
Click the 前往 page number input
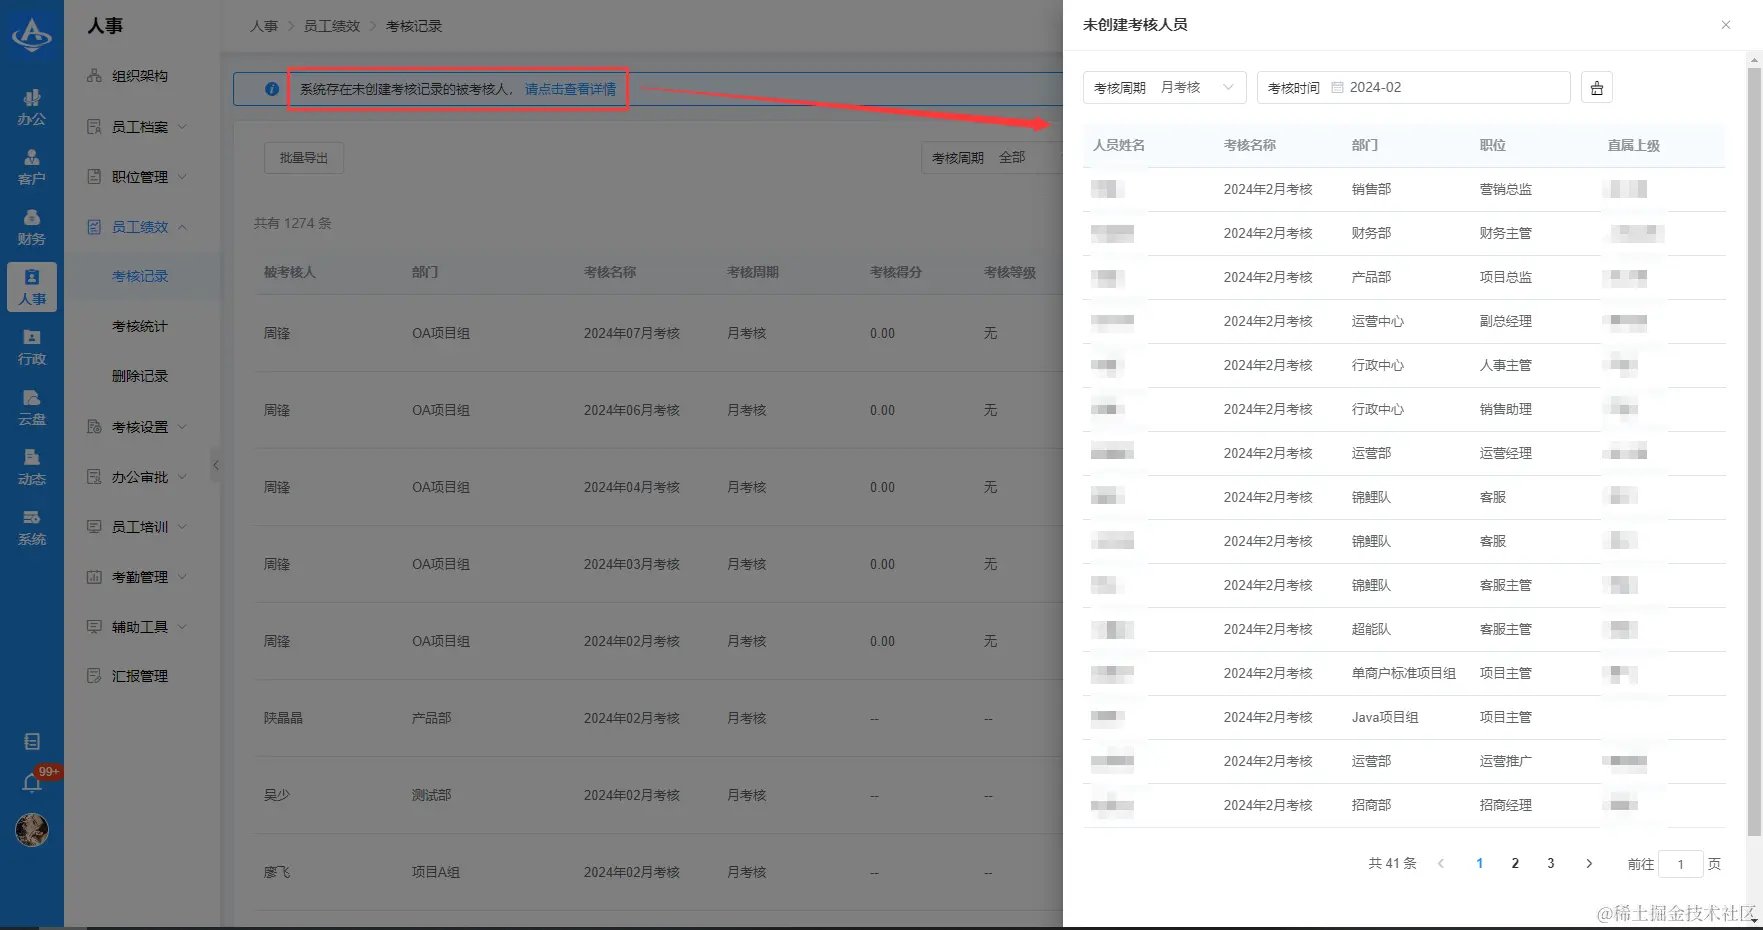point(1680,864)
